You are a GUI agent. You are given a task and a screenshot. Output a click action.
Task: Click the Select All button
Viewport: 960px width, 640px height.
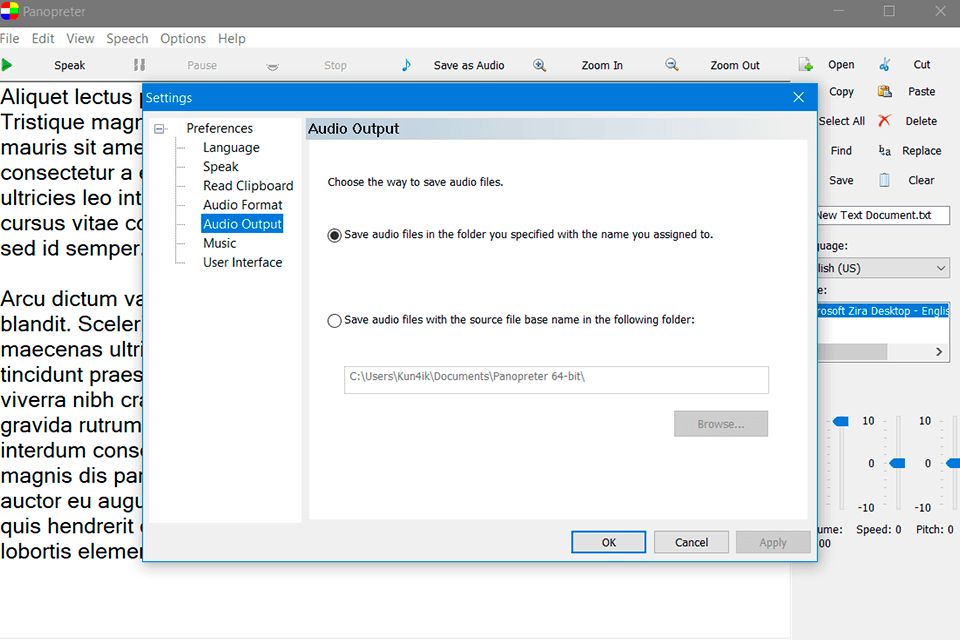(x=842, y=121)
